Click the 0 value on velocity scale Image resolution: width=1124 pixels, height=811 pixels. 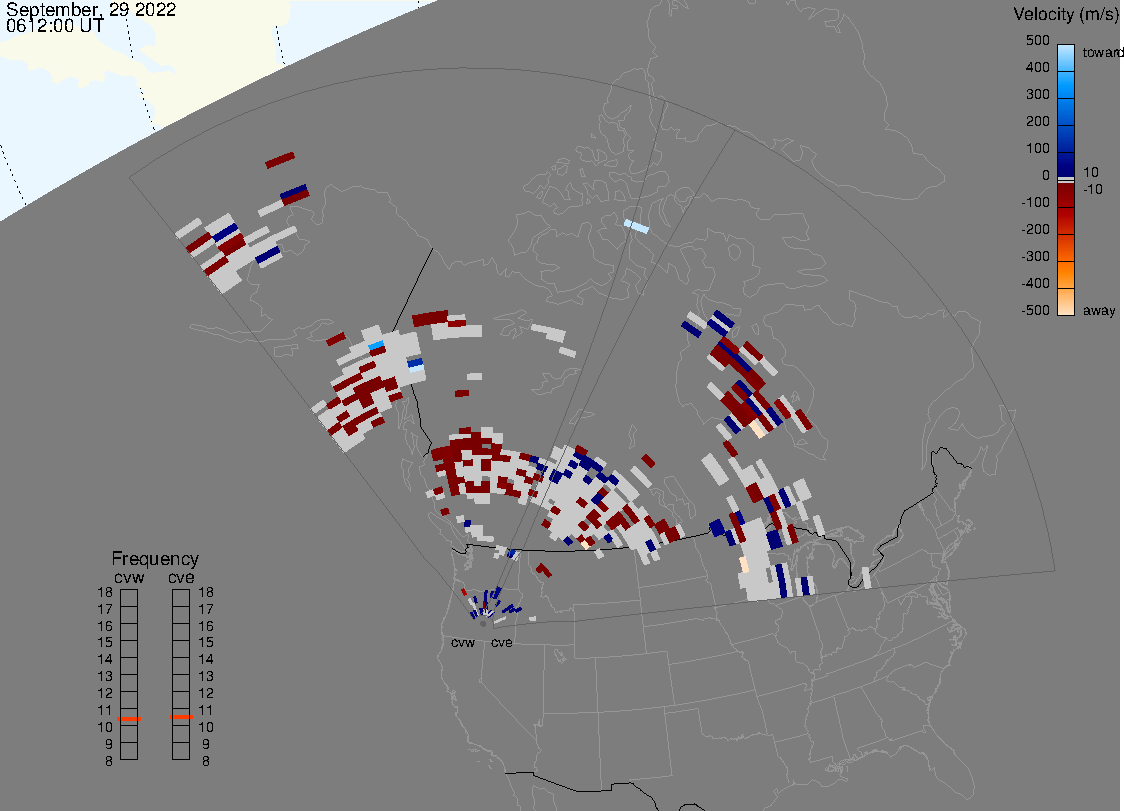tap(1045, 176)
